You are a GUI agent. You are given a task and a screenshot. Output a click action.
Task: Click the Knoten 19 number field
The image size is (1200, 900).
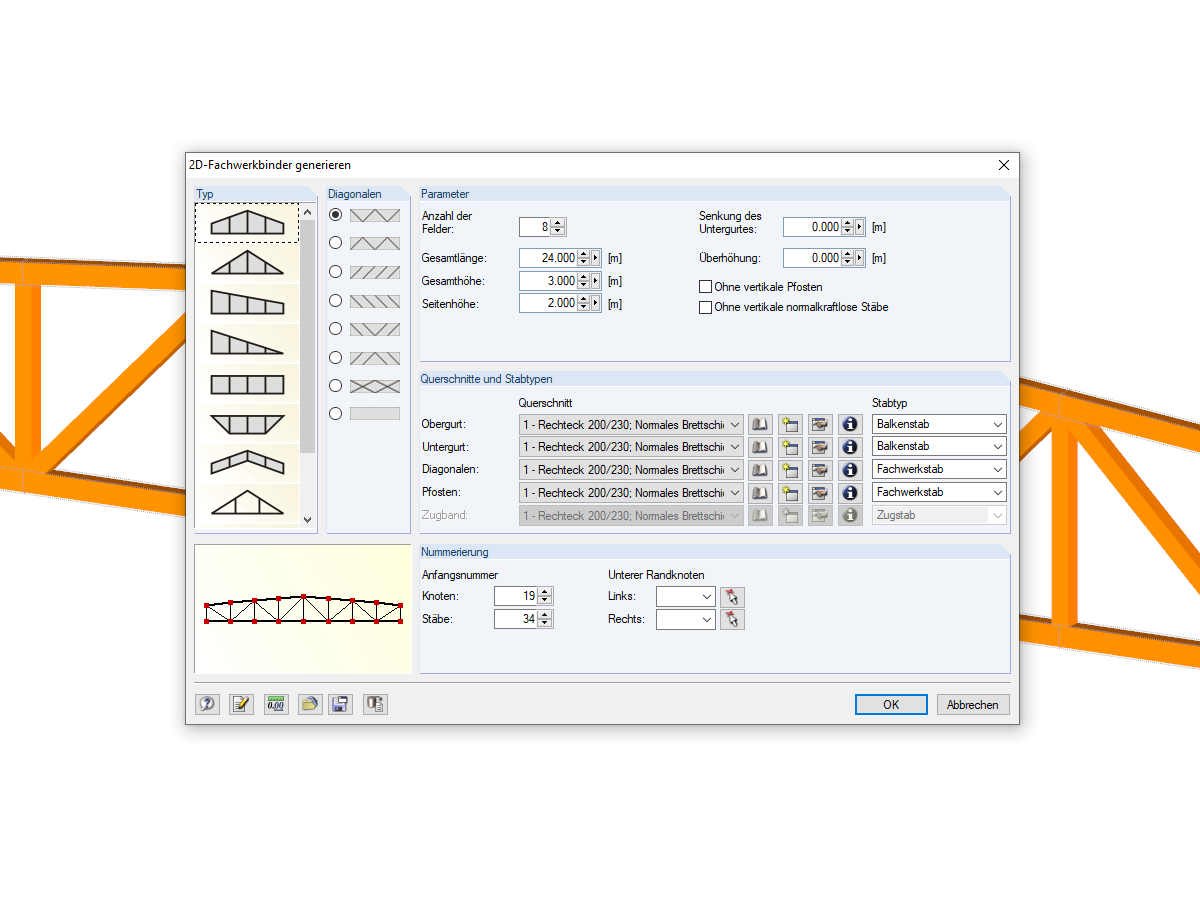click(x=517, y=596)
